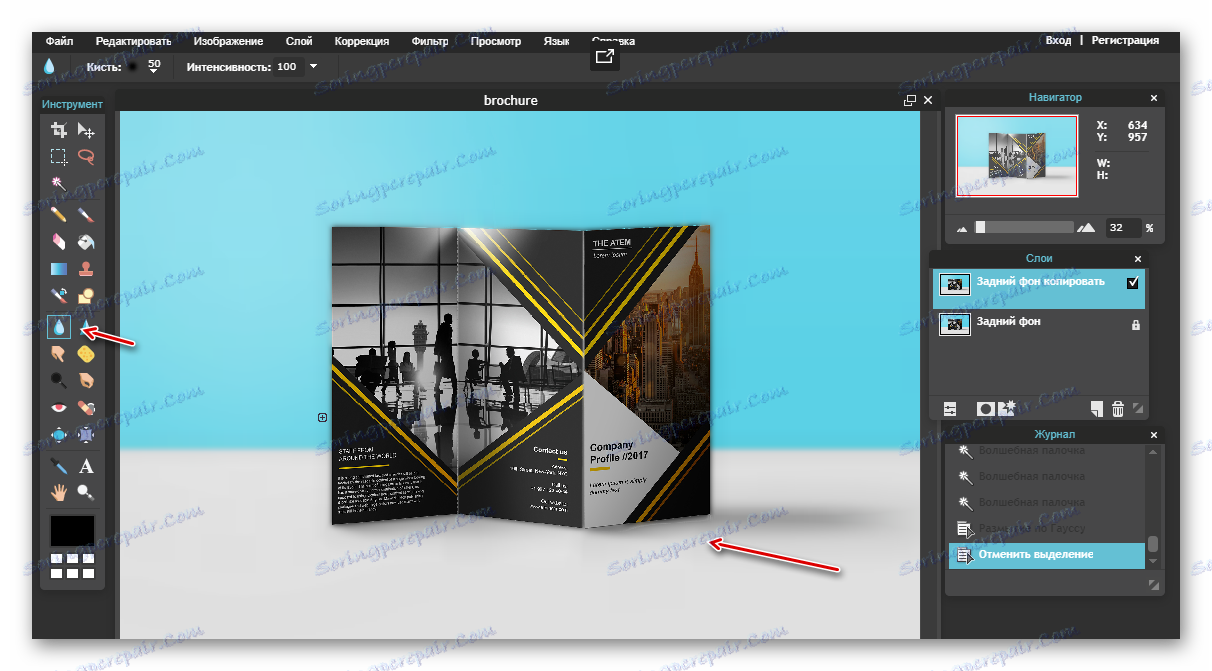The image size is (1212, 671).
Task: Select the Type text tool
Action: [86, 466]
